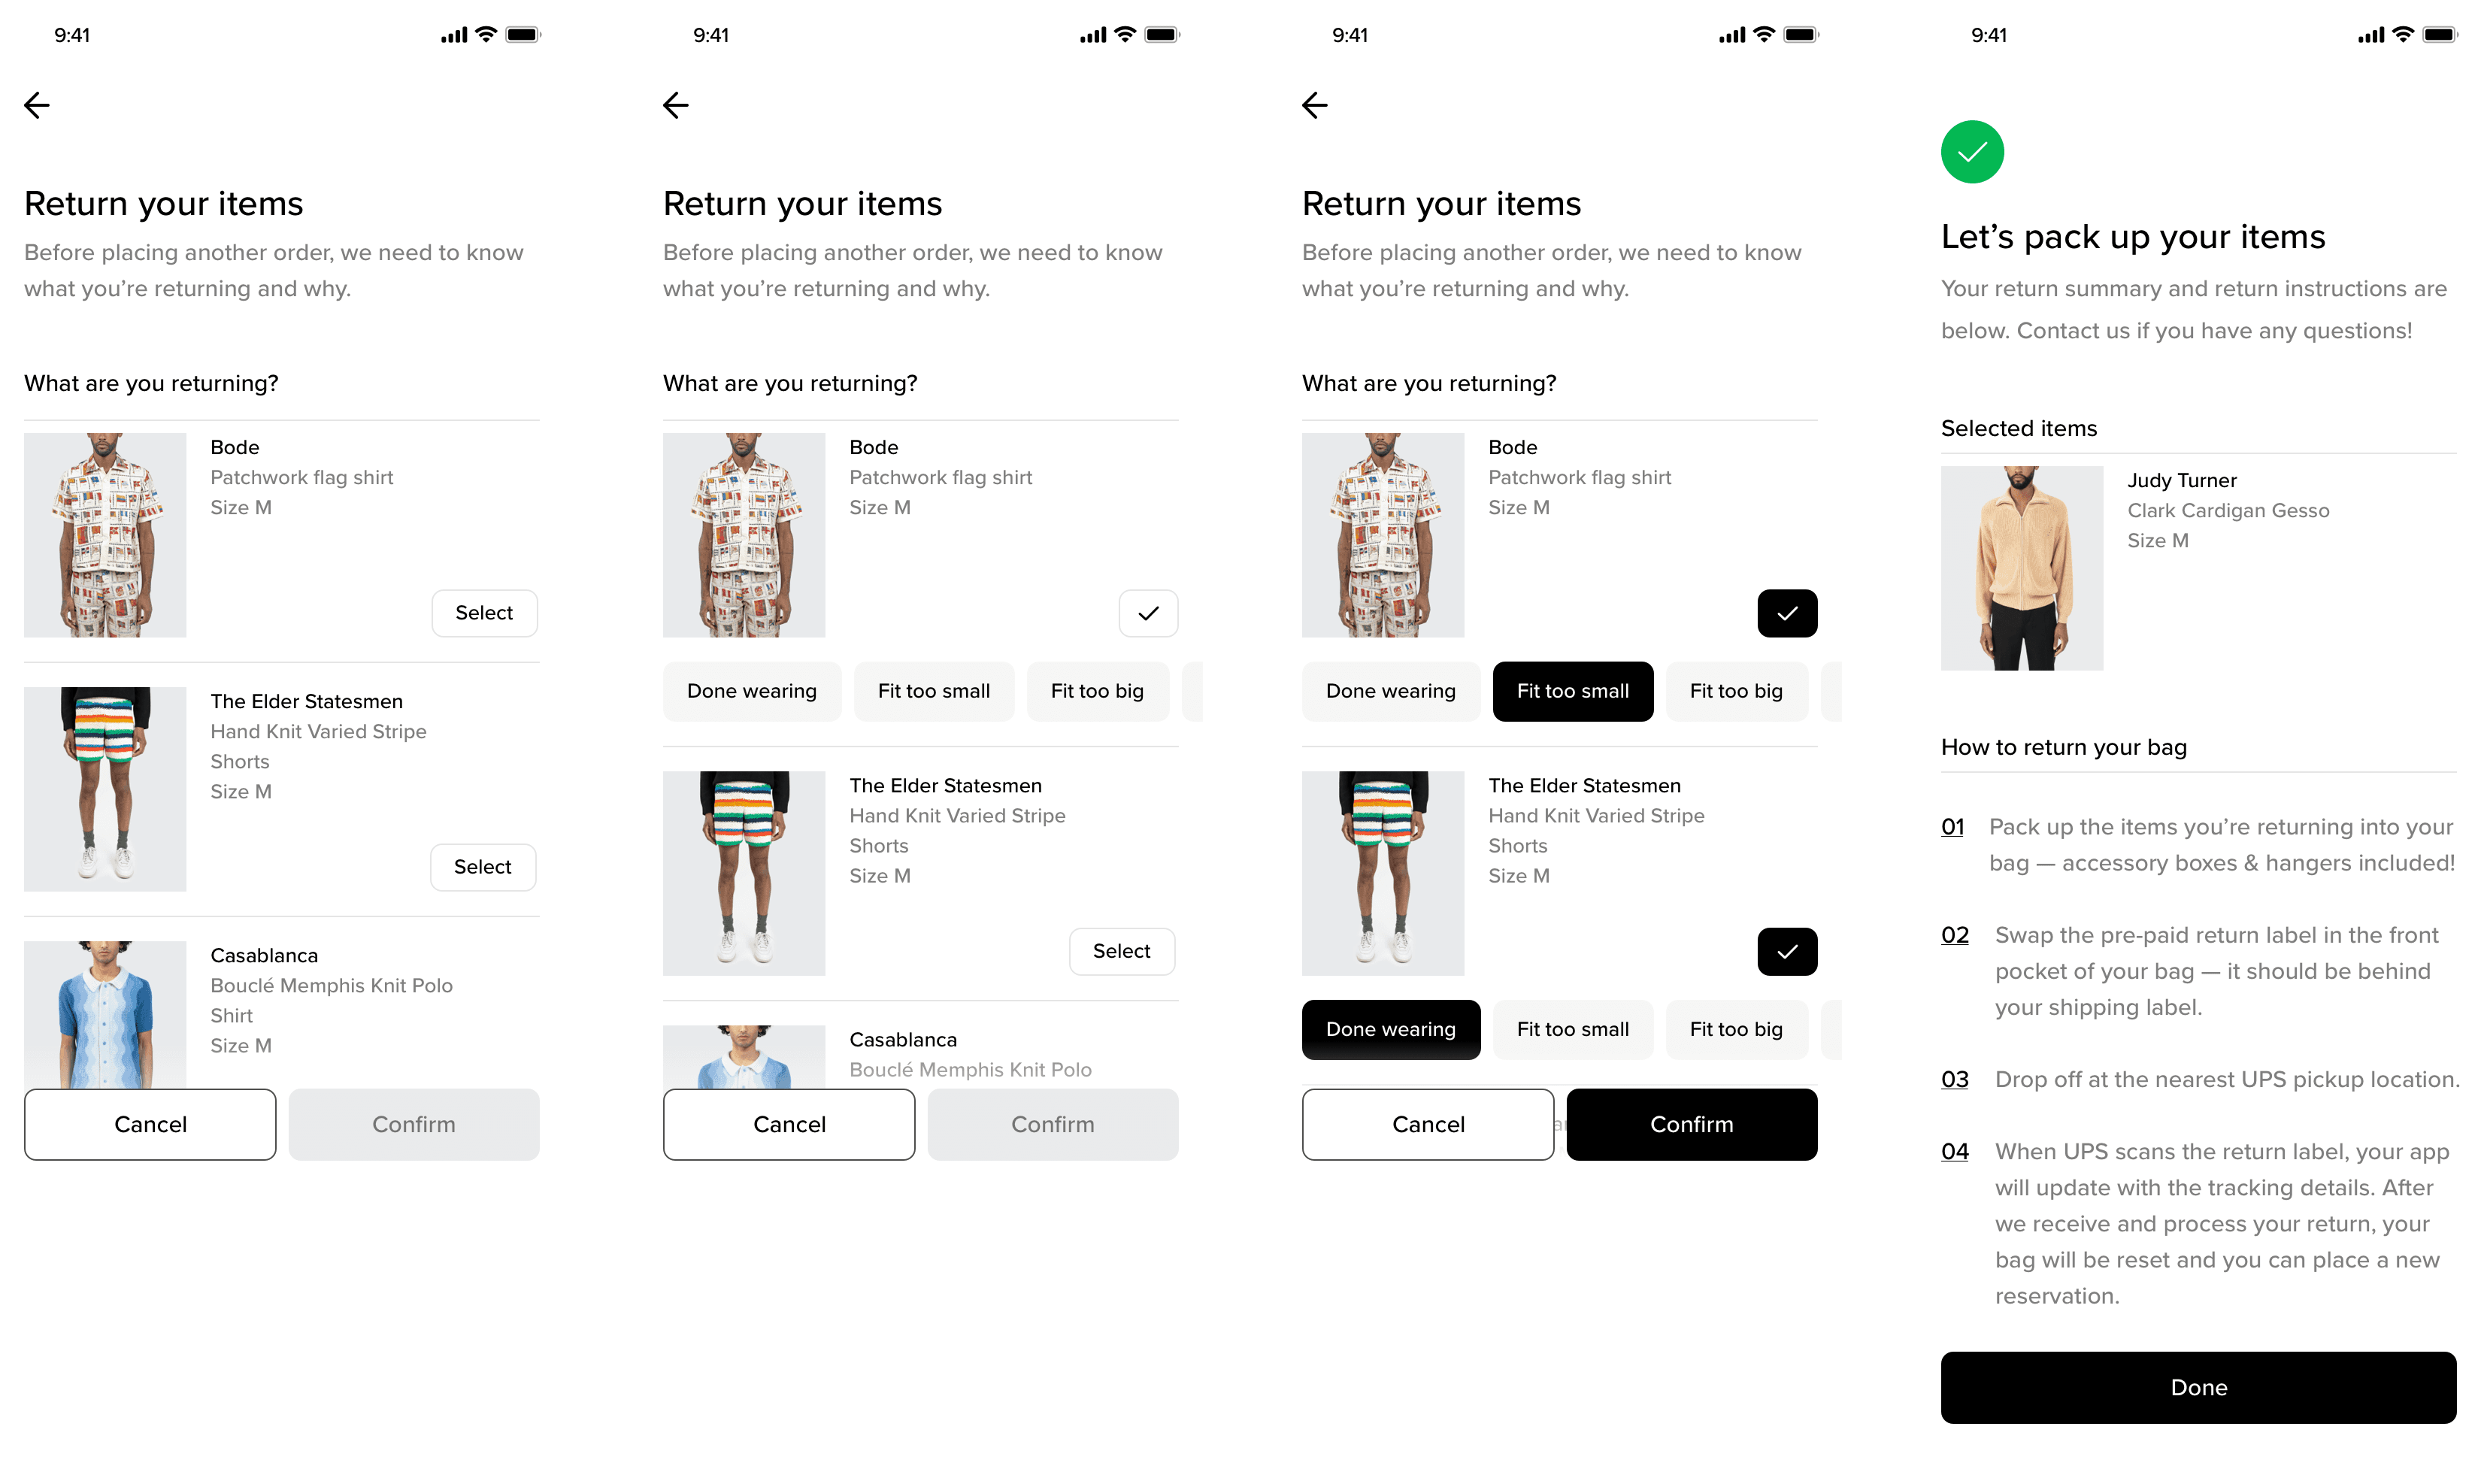The image size is (2481, 1484).
Task: Uncheck the black checkmark on Bode shirt
Action: coord(1787,613)
